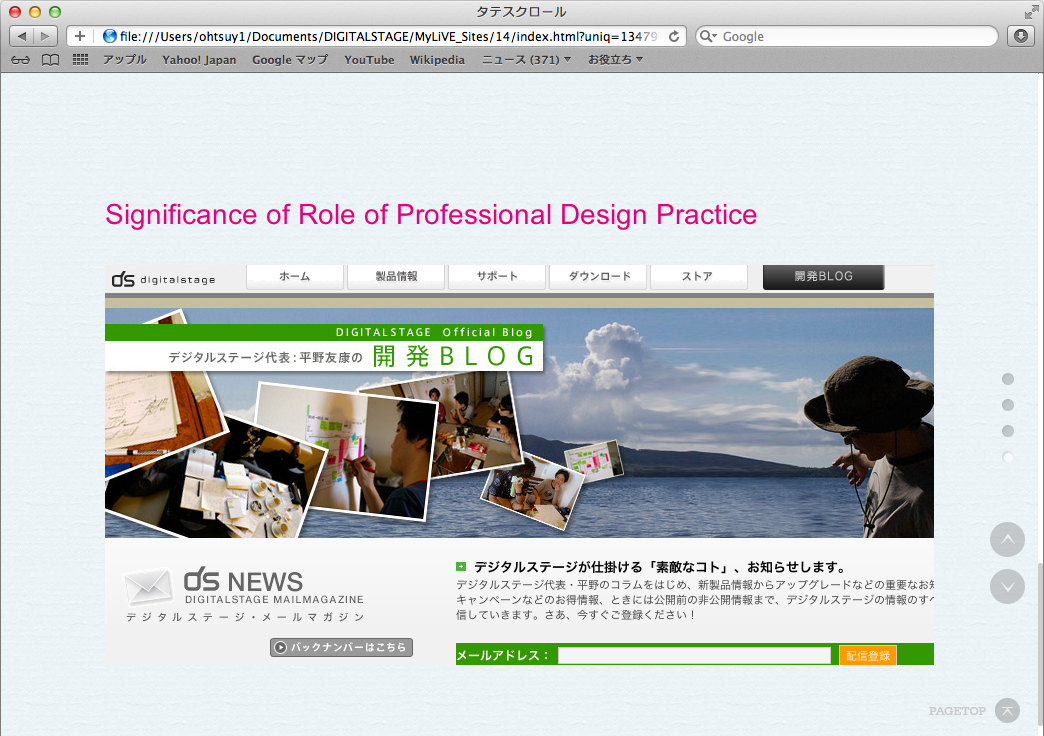Image resolution: width=1044 pixels, height=736 pixels.
Task: Click the round down arrow navigation button
Action: click(1007, 586)
